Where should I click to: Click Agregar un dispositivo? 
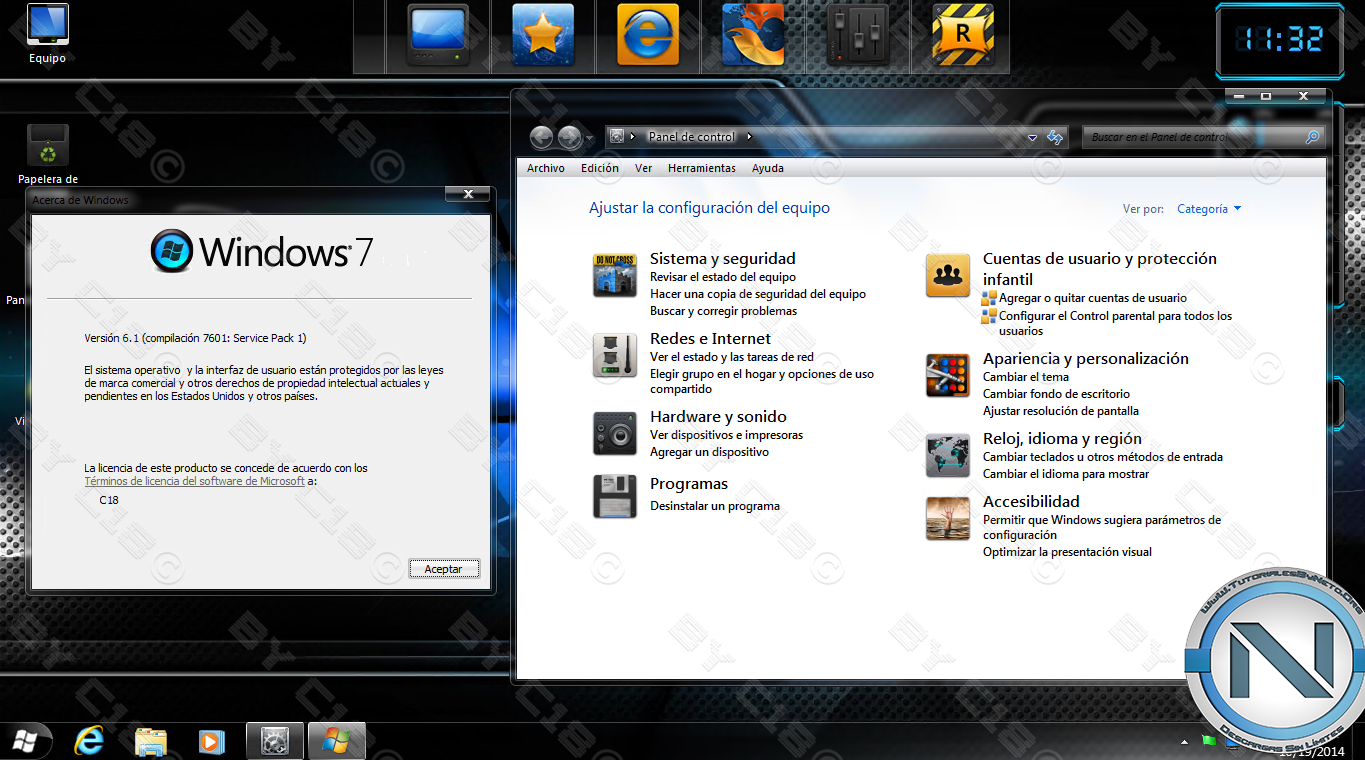coord(709,452)
